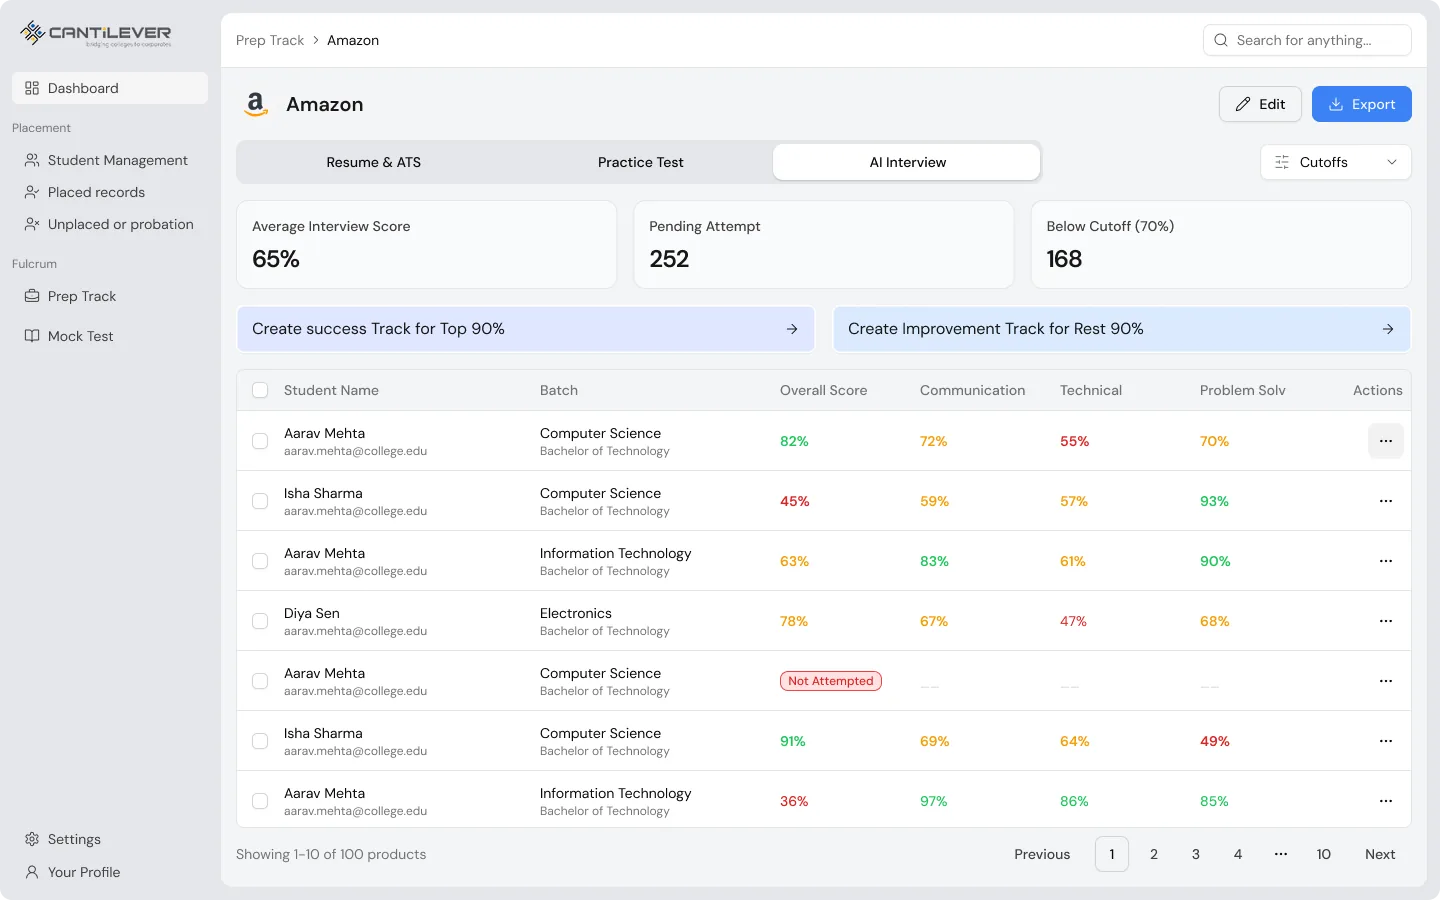Click the arrow on Create Improvement Track banner
This screenshot has height=900, width=1440.
click(x=1388, y=329)
